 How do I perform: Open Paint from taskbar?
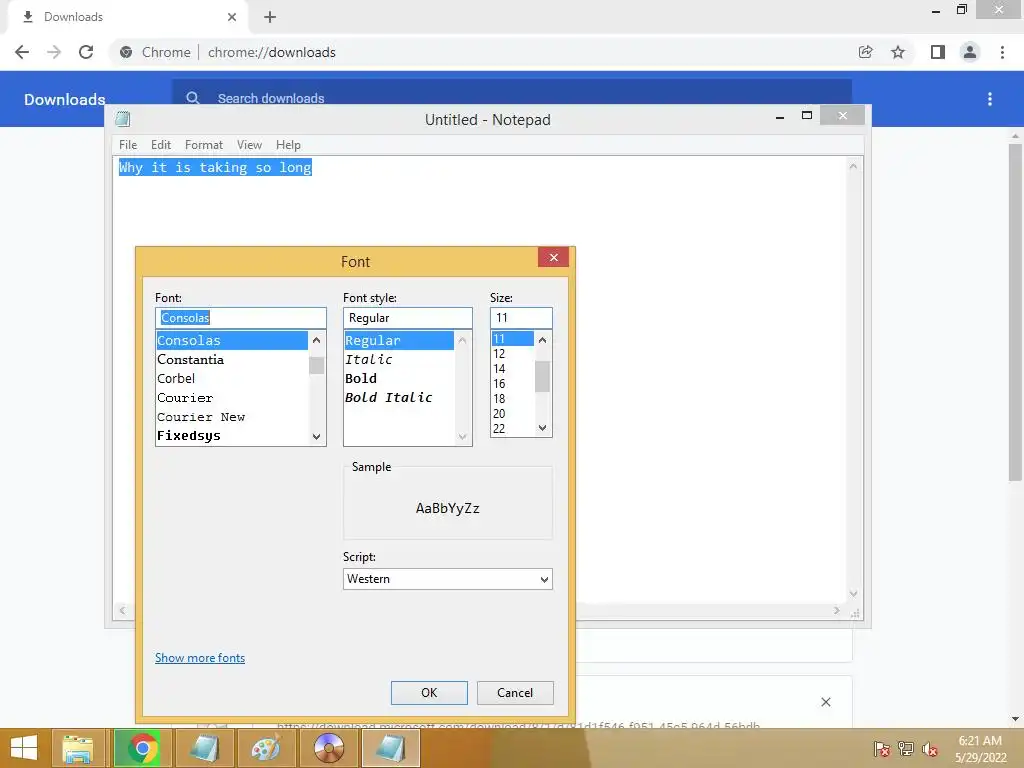(266, 748)
